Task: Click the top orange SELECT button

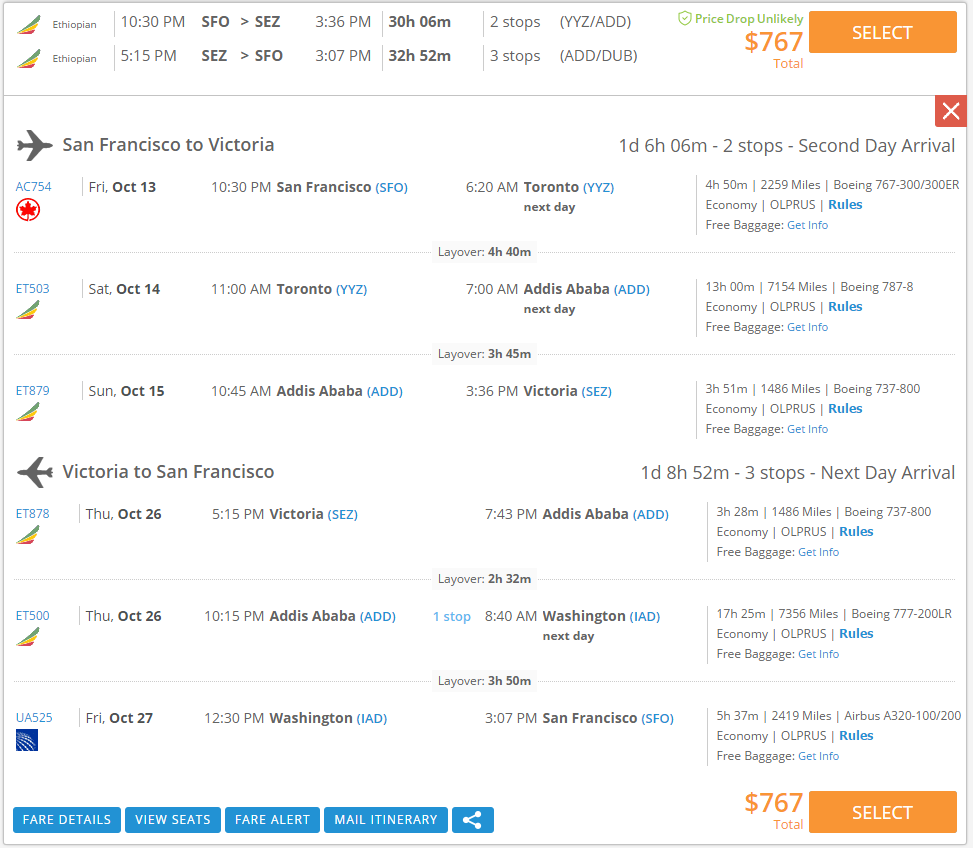Action: point(882,32)
